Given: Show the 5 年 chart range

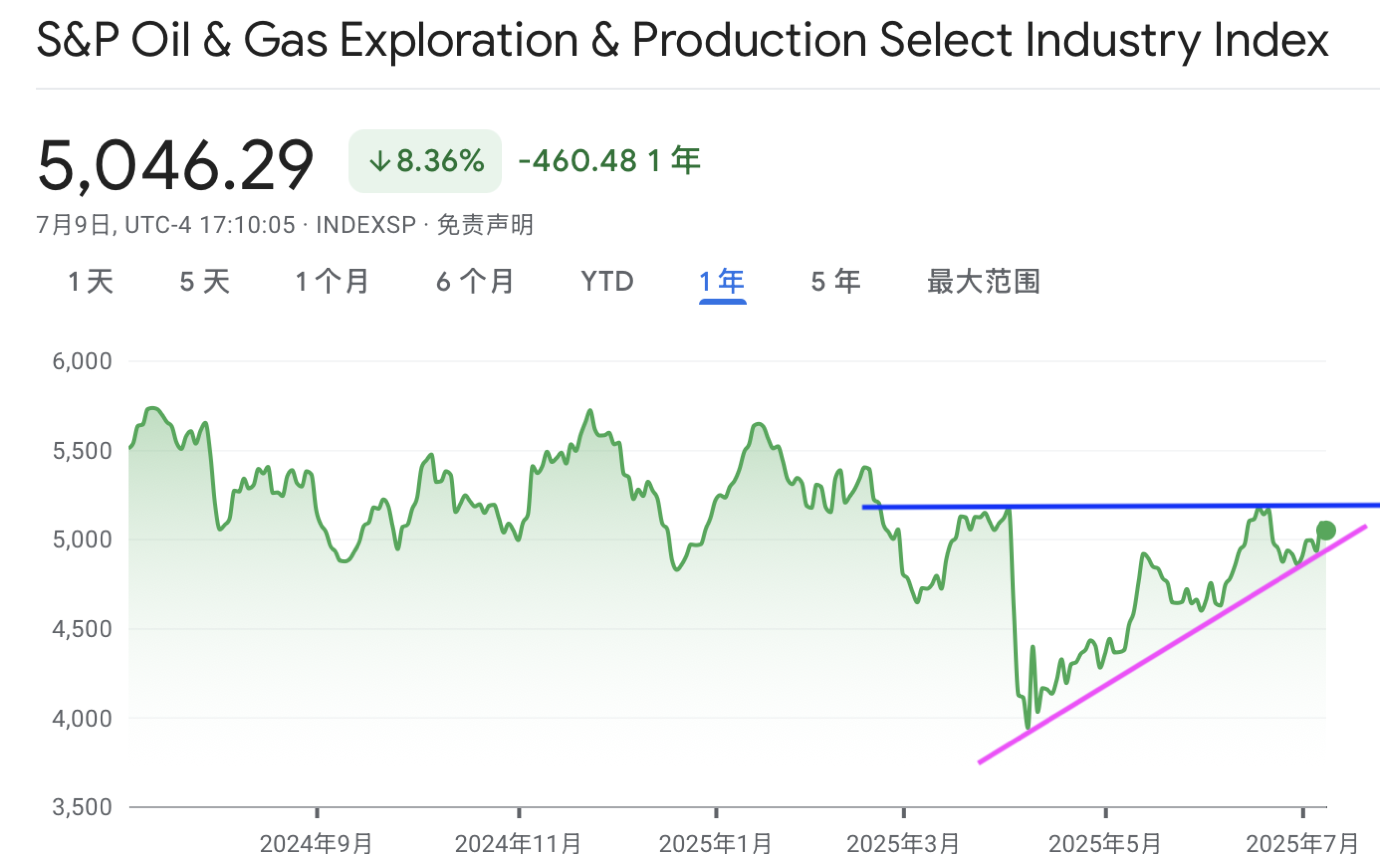Looking at the screenshot, I should click(835, 282).
